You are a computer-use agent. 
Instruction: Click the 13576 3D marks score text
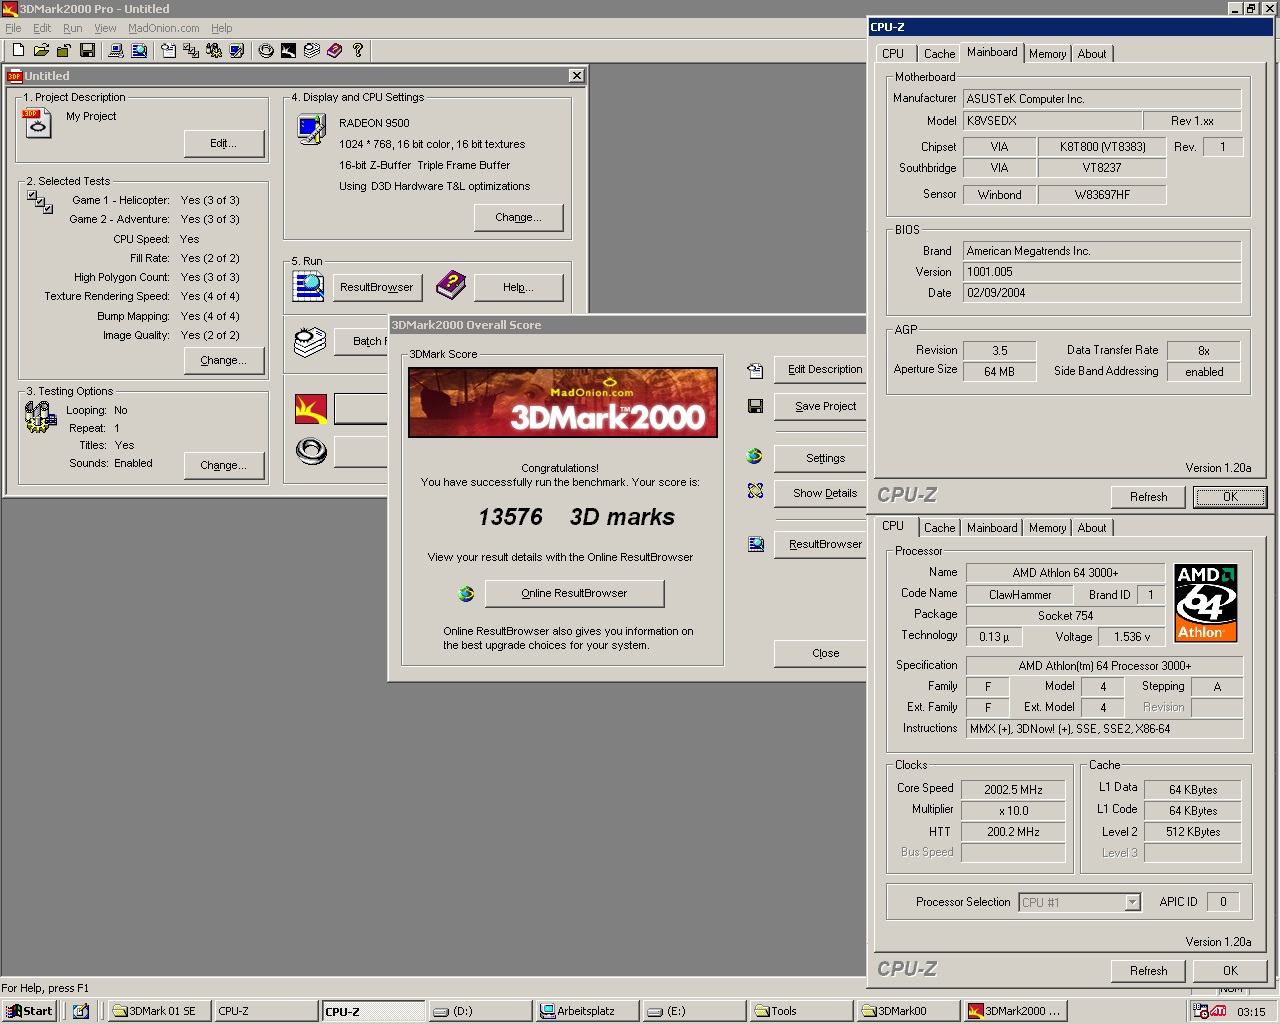577,517
